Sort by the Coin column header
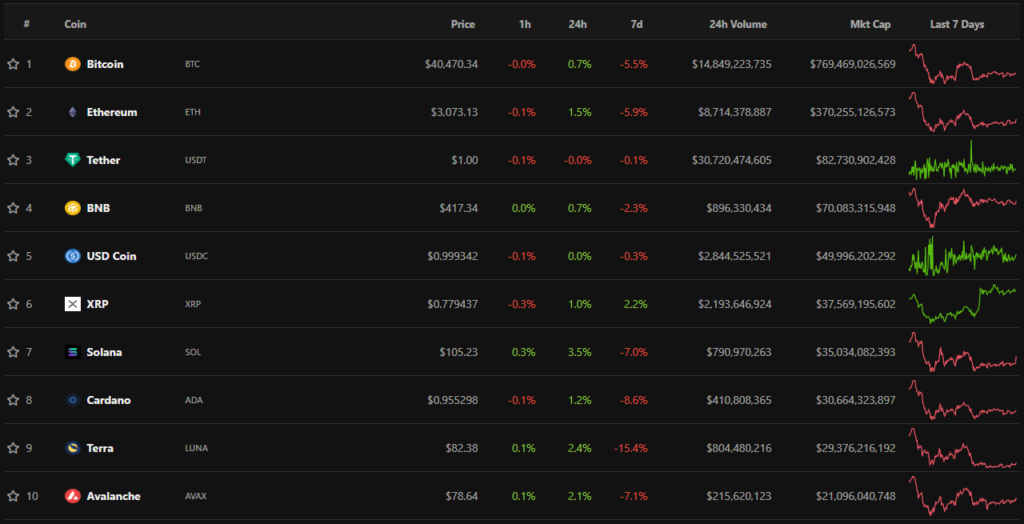The image size is (1024, 524). coord(75,24)
